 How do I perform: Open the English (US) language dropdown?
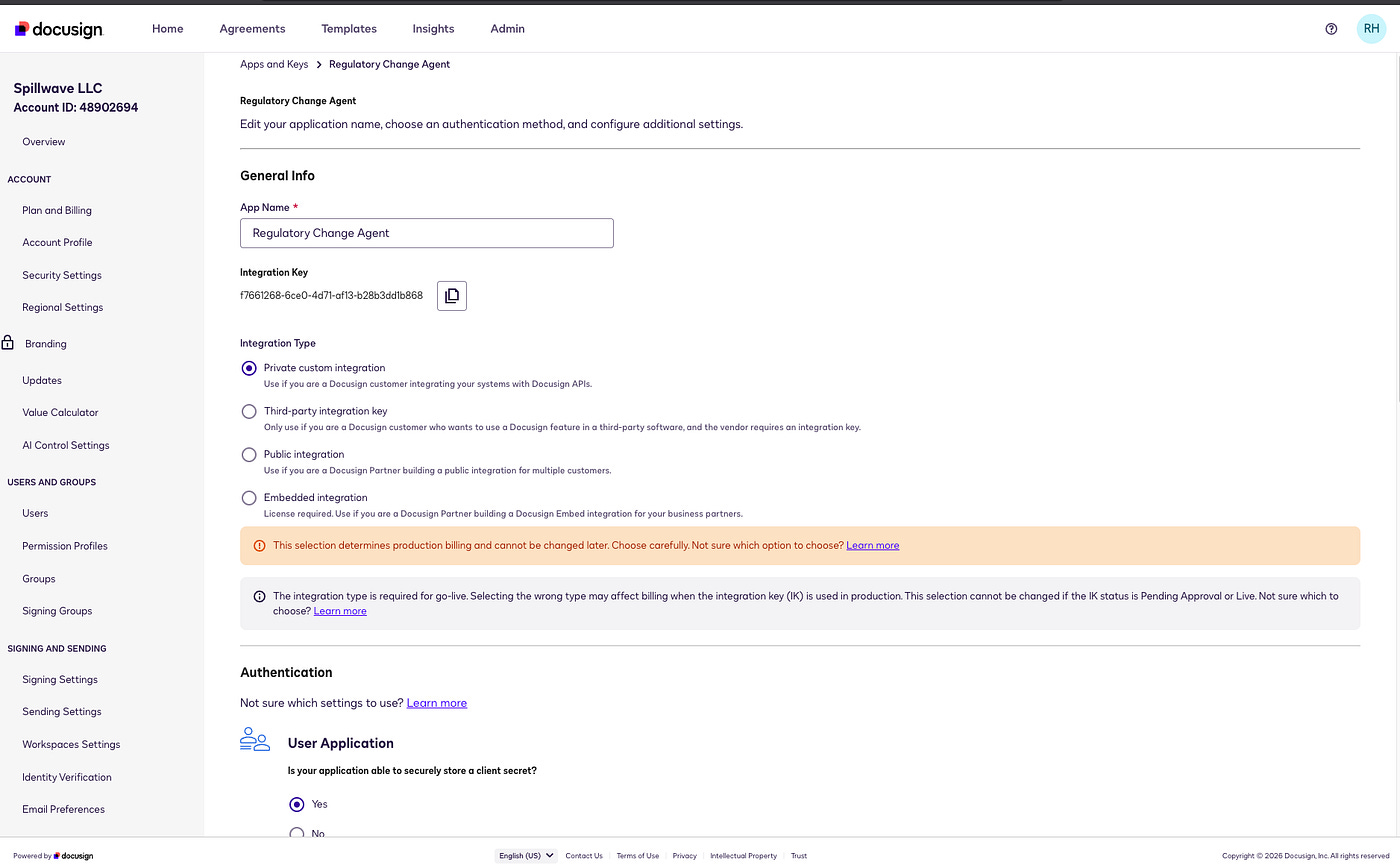[x=527, y=856]
